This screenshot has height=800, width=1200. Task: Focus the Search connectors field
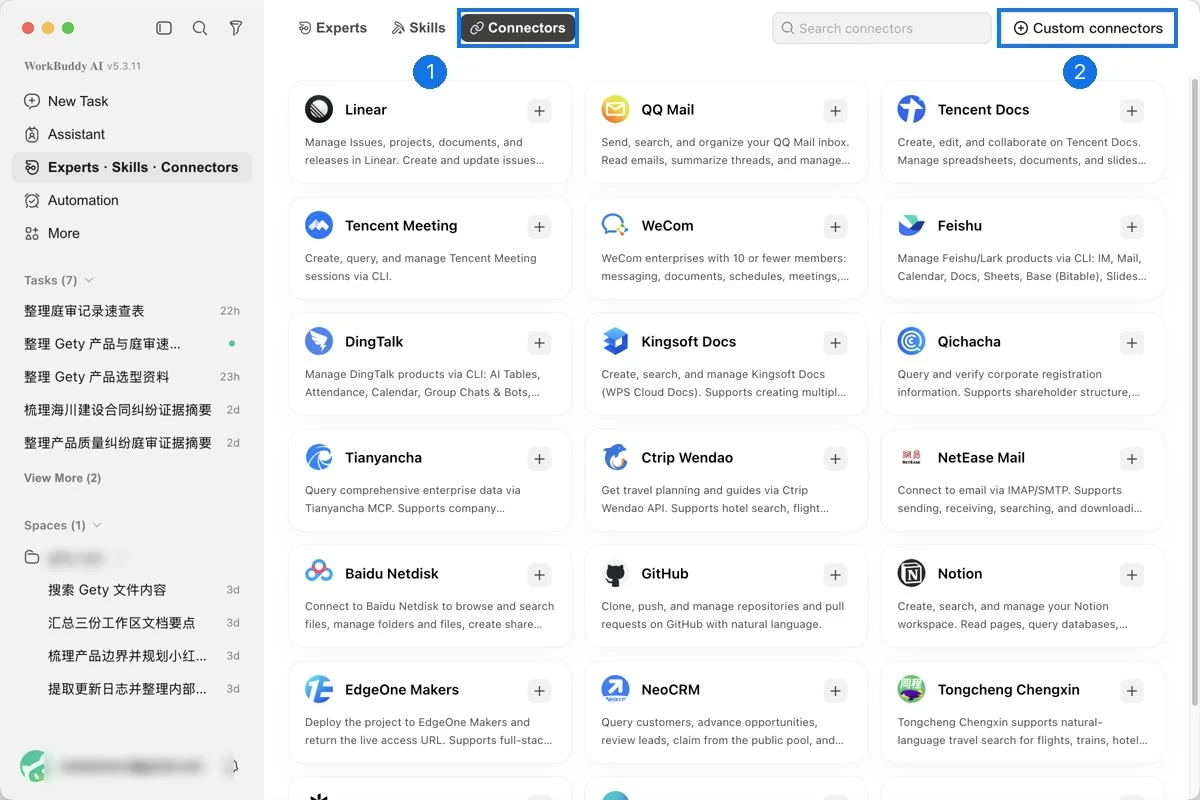881,28
